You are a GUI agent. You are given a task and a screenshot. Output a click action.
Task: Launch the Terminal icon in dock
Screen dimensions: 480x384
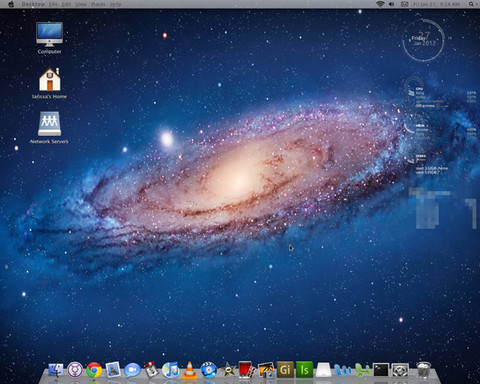coord(381,370)
